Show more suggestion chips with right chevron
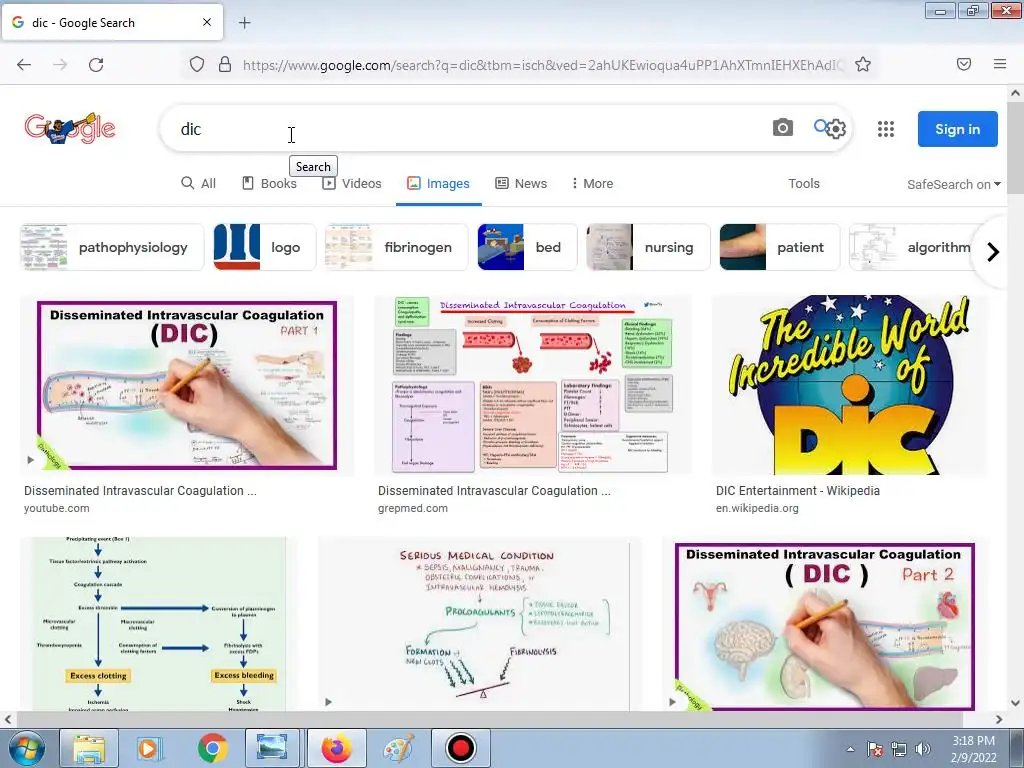 coord(993,251)
